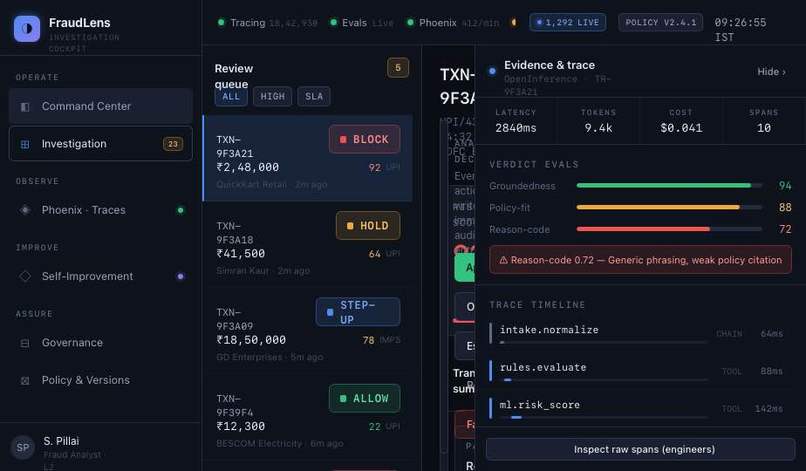Click the STEP-UP badge on TXN-9F3A09
The image size is (806, 471).
pyautogui.click(x=358, y=312)
